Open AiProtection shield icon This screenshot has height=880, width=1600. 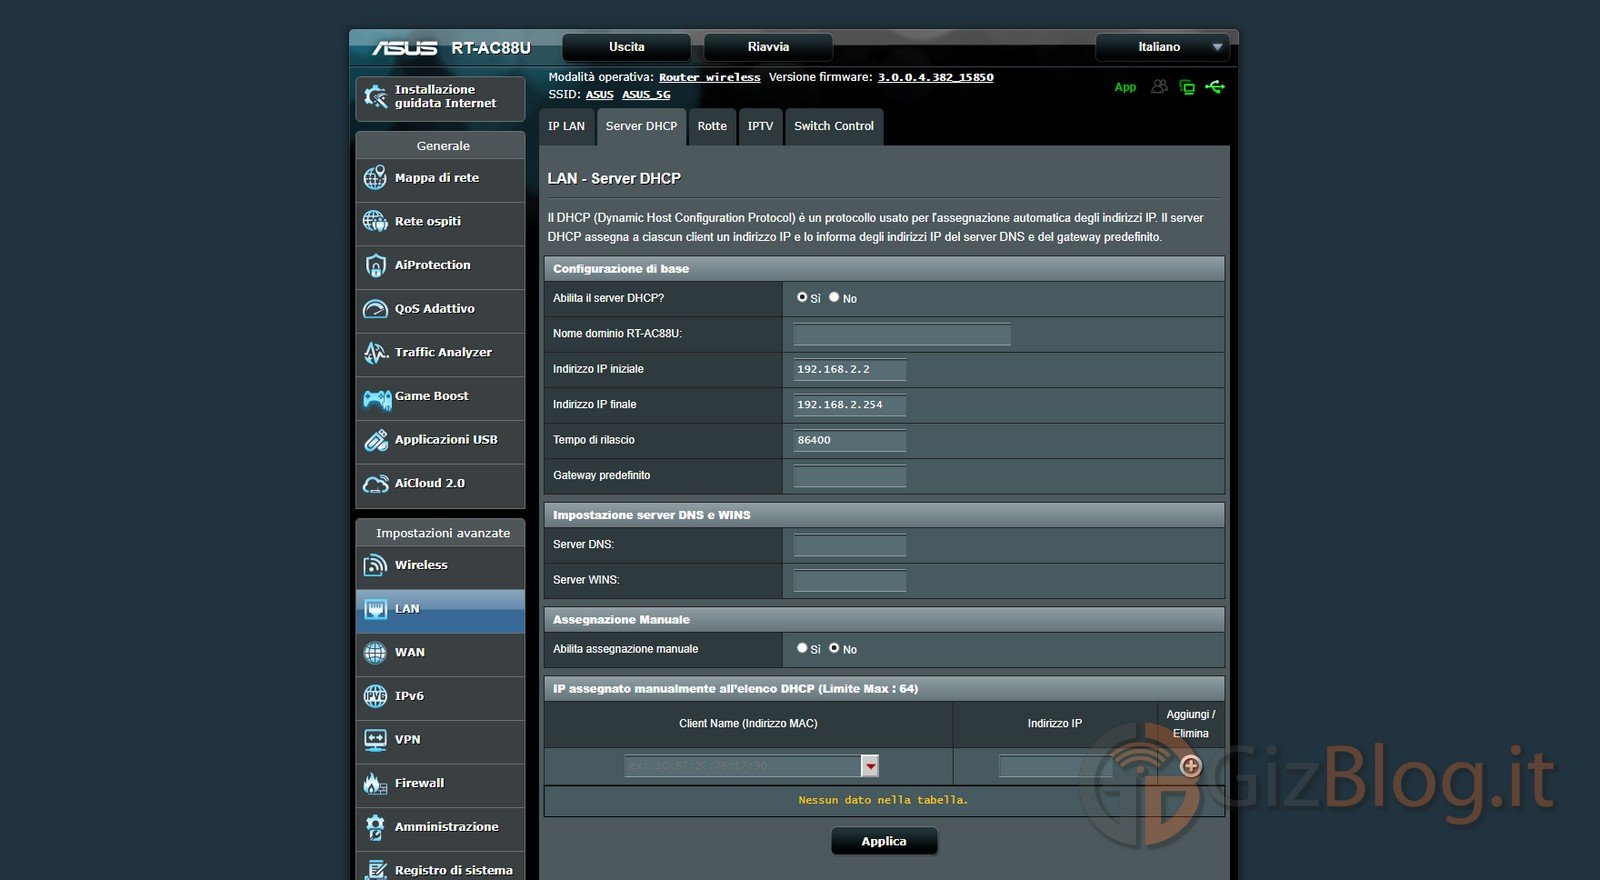pyautogui.click(x=375, y=265)
